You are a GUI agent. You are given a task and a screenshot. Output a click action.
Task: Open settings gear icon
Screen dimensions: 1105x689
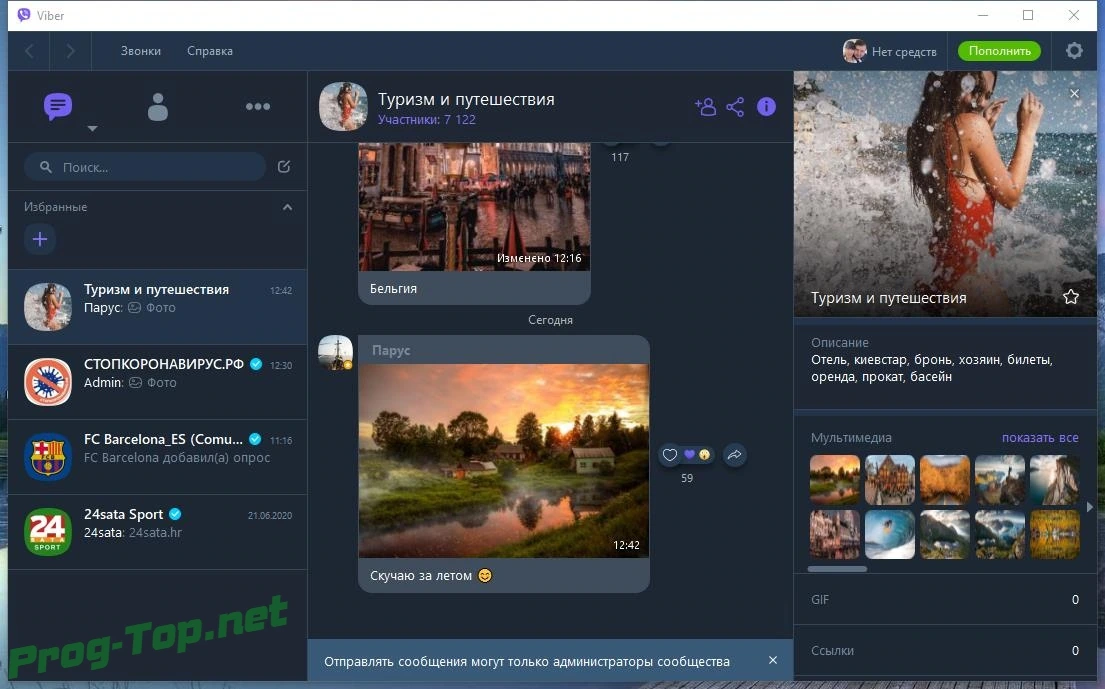click(x=1074, y=51)
